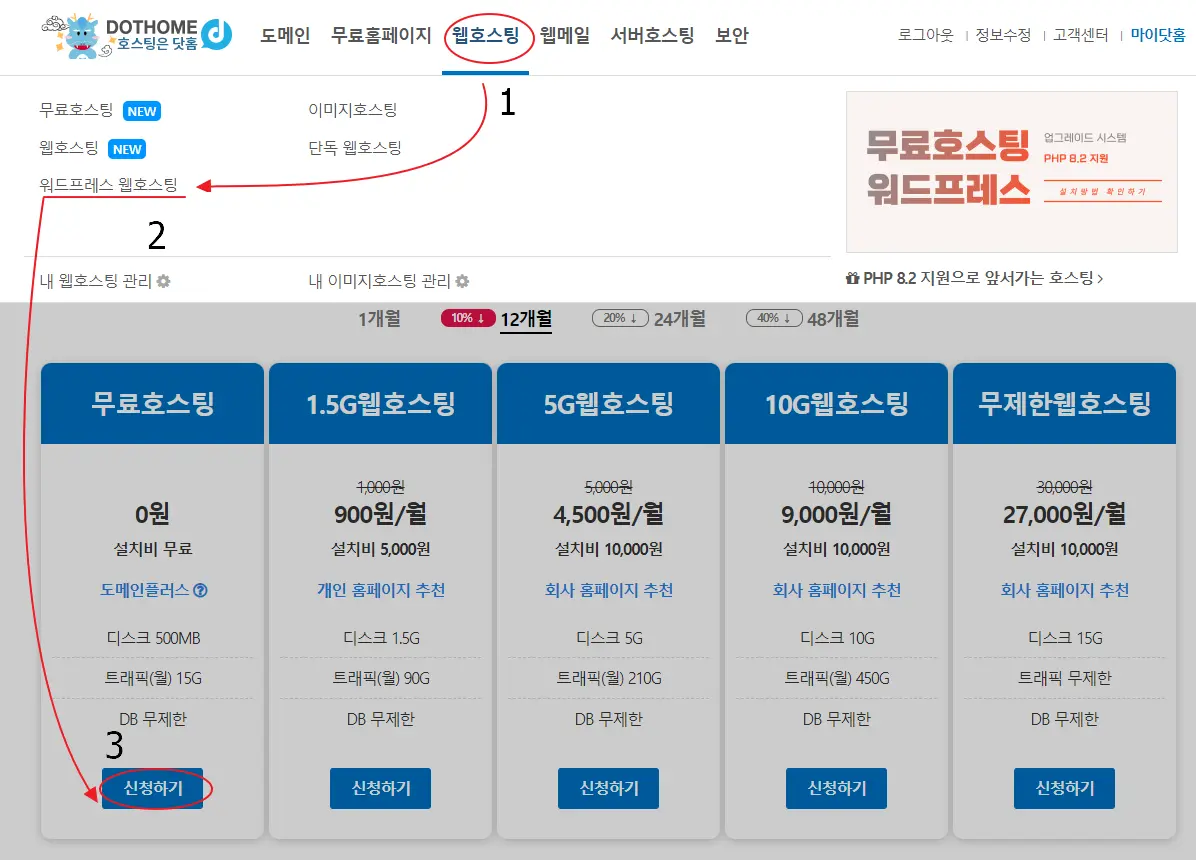Viewport: 1196px width, 860px height.
Task: Click the NEW badge beside 웹호스팅
Action: 127,150
